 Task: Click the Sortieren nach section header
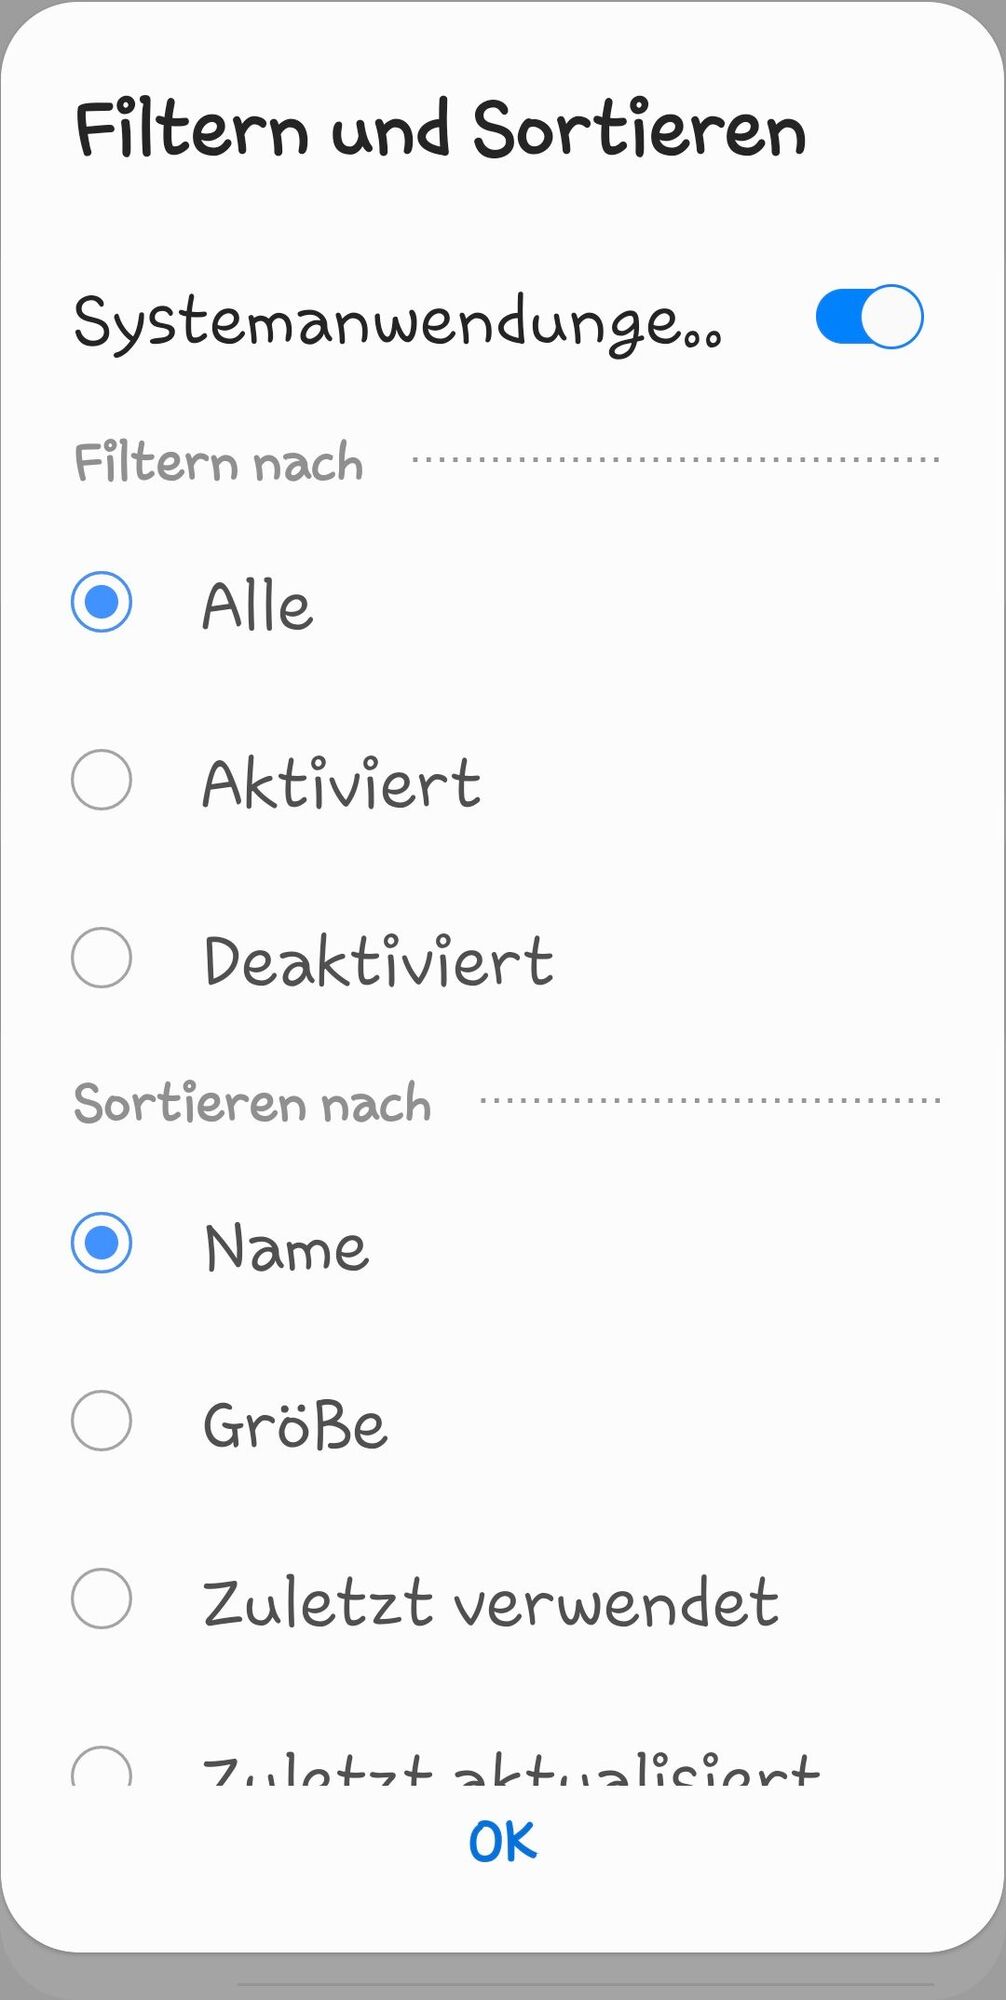[x=252, y=1103]
